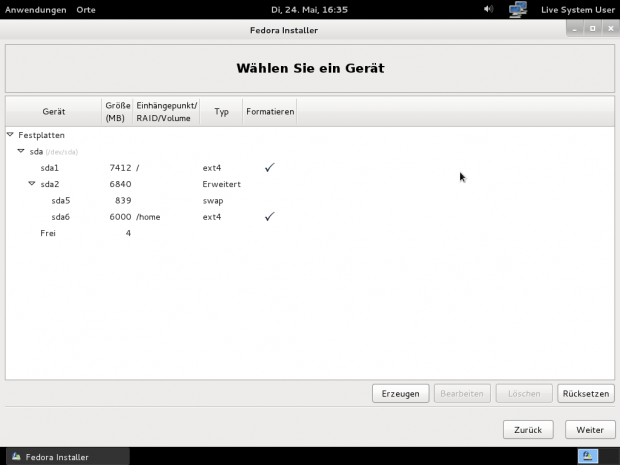Proceed with the Weiter button

tap(590, 429)
